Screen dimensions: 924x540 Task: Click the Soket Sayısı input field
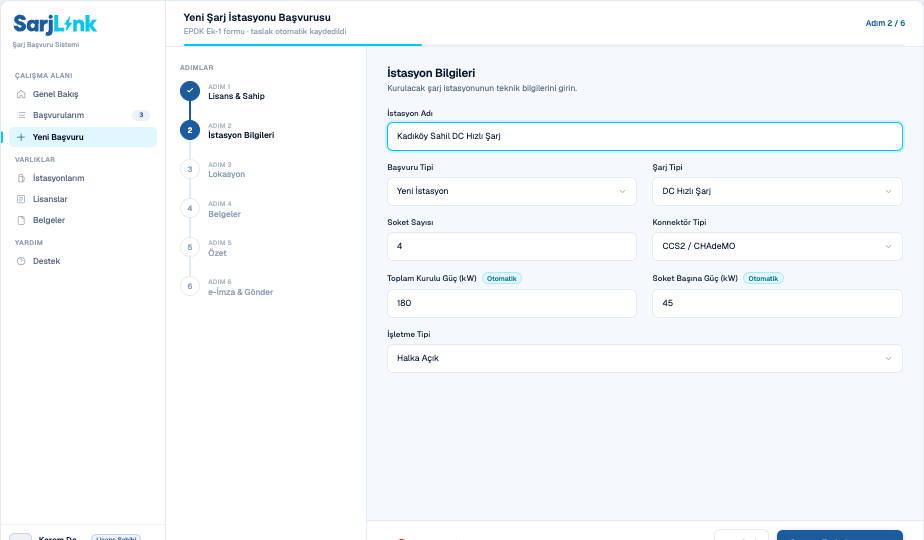[x=512, y=246]
